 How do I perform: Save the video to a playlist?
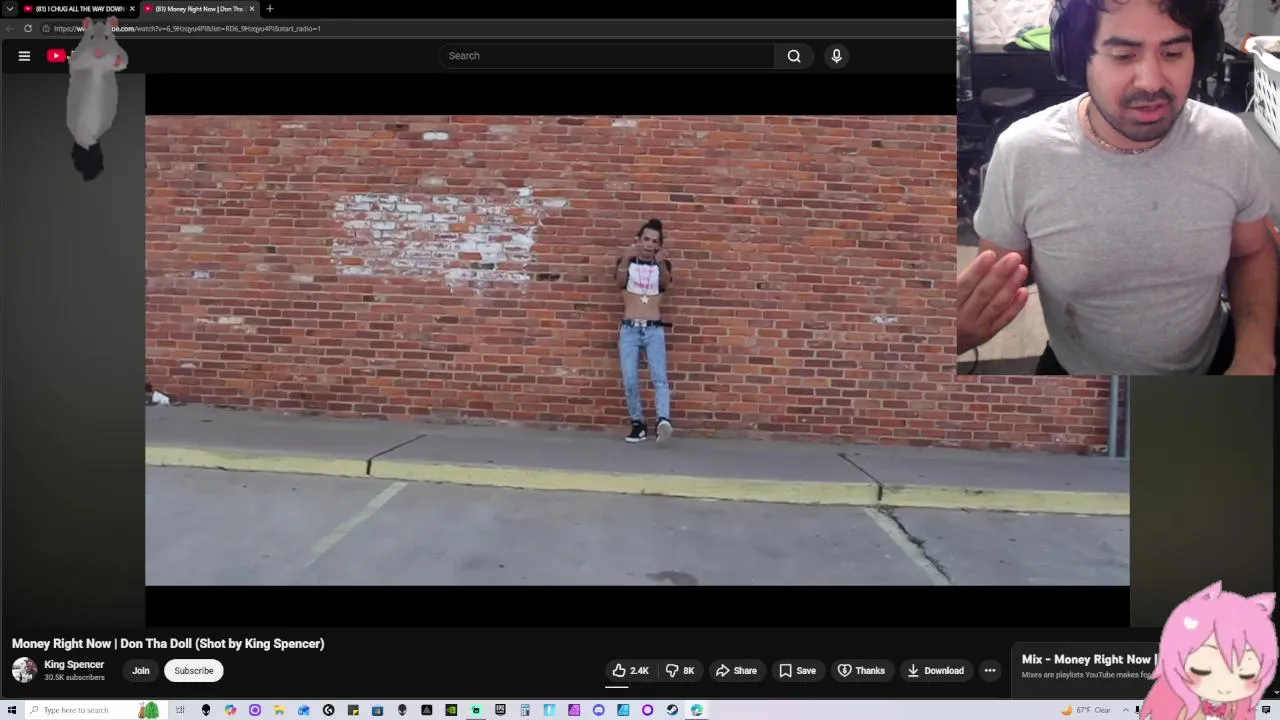(x=797, y=671)
